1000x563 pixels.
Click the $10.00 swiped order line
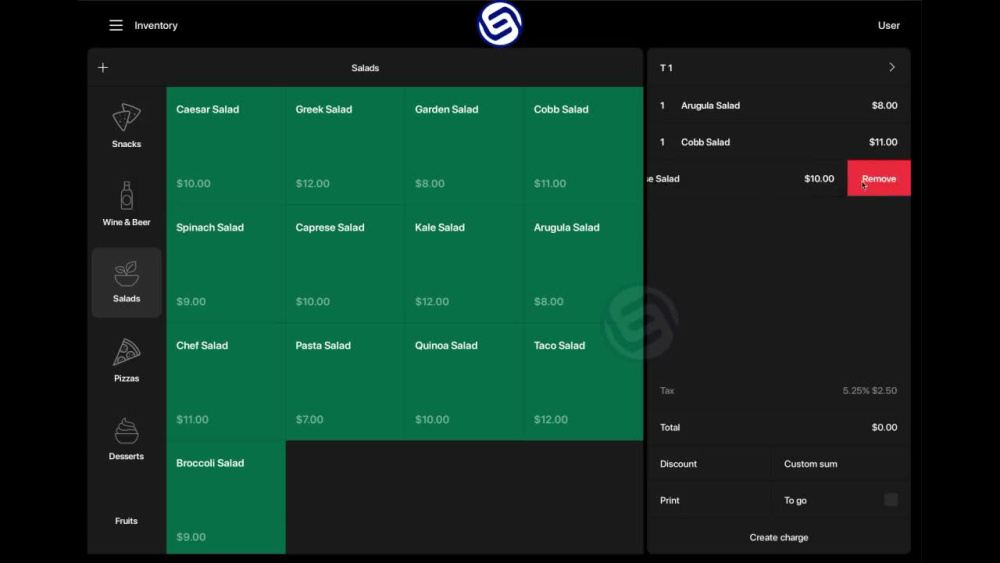[x=747, y=179]
